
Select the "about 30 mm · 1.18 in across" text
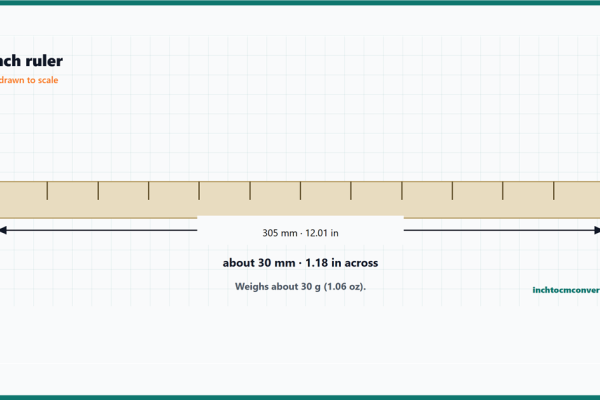[x=300, y=263]
